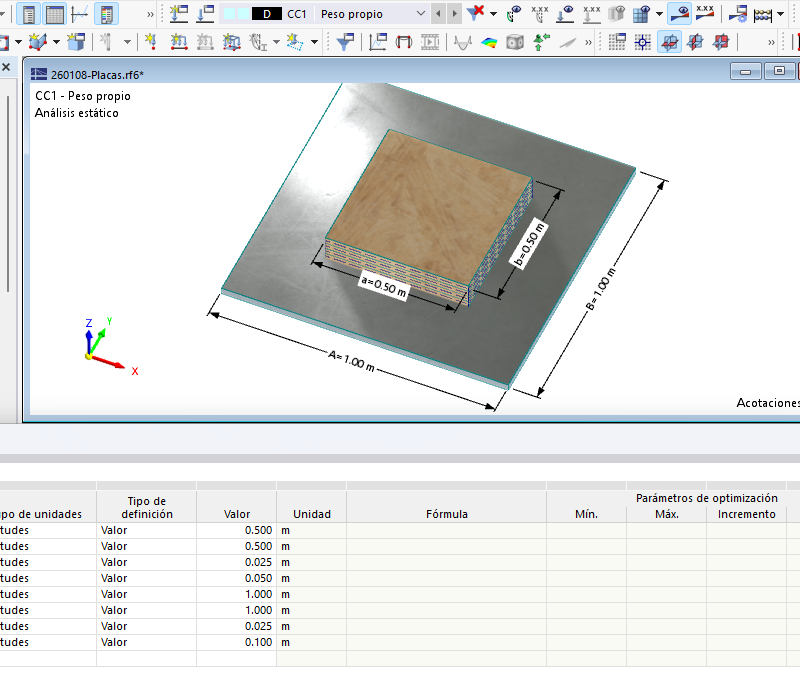Show support reactions green arrows icon
The width and height of the screenshot is (800, 697).
coord(541,42)
